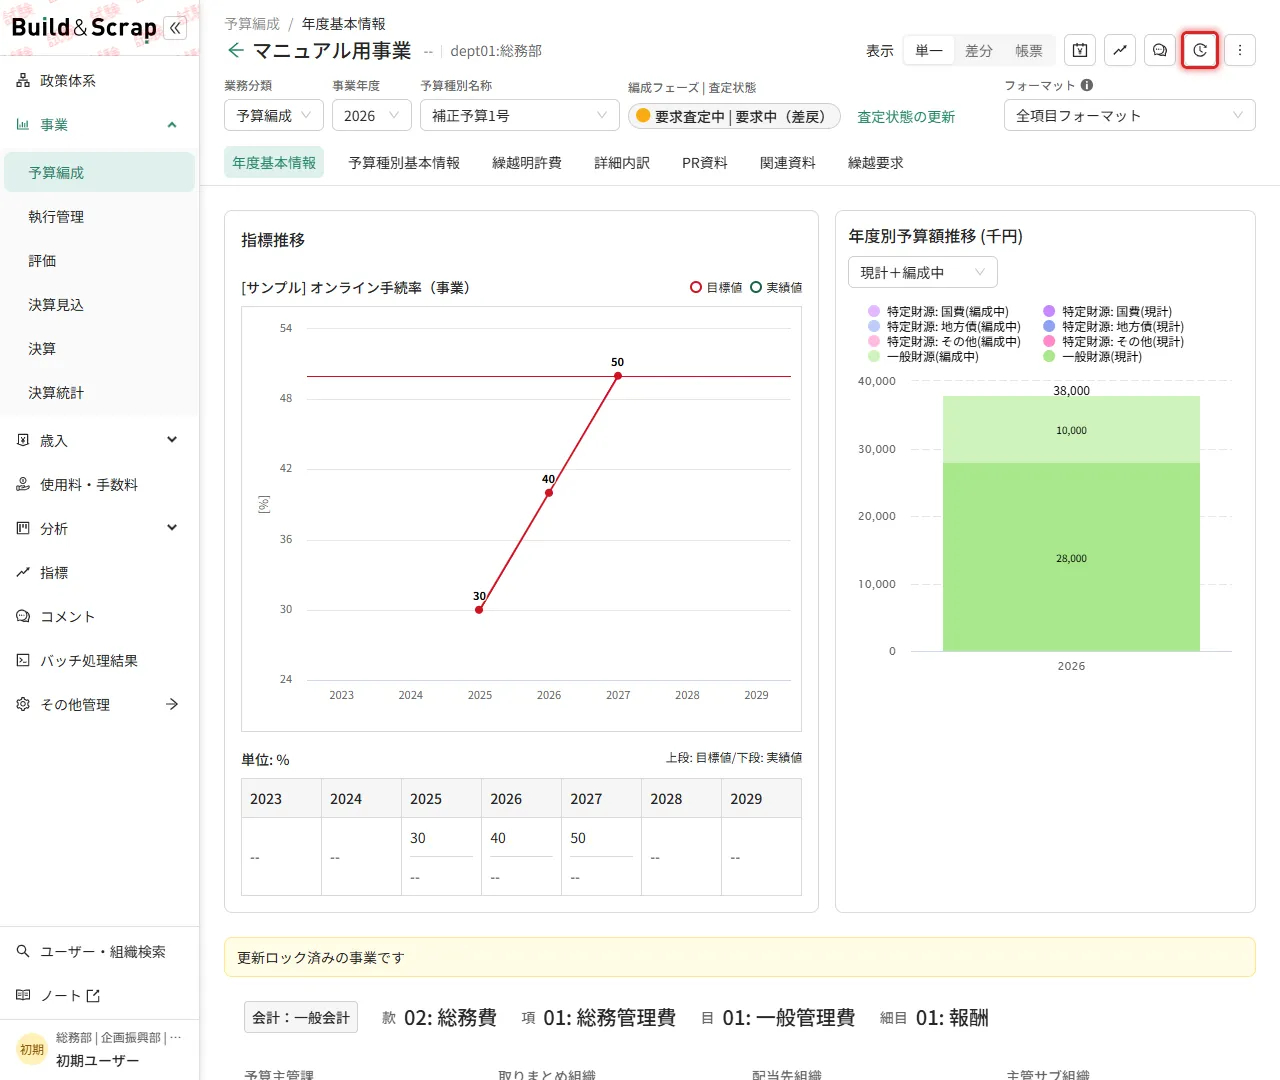
Task: Click the search icon for ユーザー・組織検索
Action: 23,951
